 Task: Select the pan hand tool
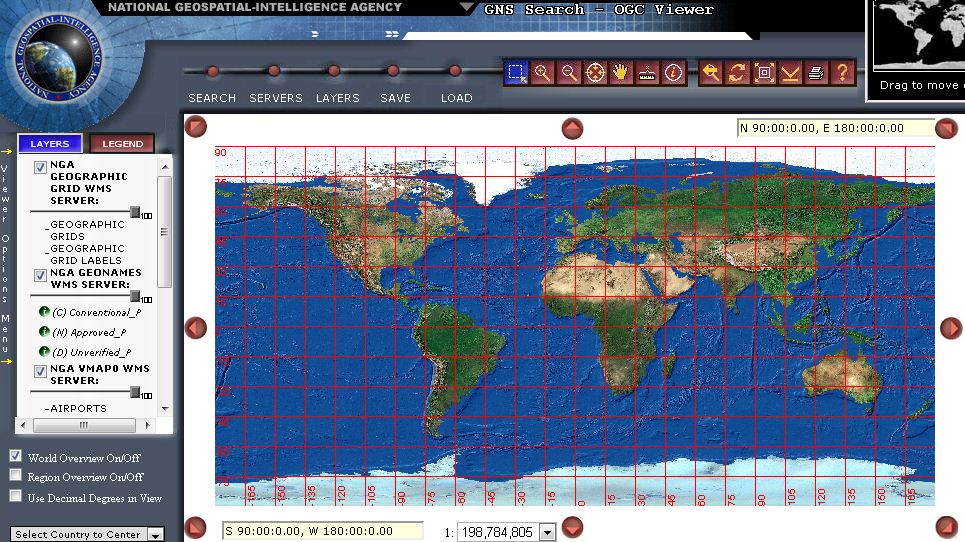point(621,73)
